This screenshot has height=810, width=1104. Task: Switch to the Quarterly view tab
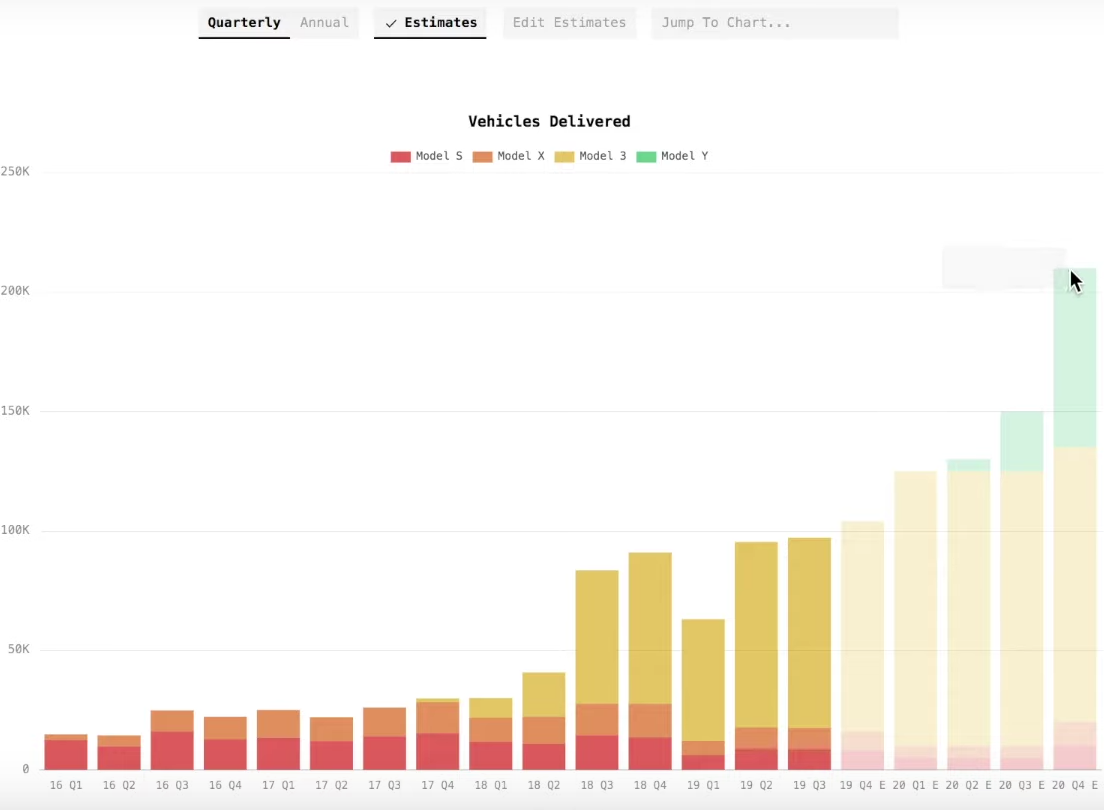pyautogui.click(x=244, y=23)
